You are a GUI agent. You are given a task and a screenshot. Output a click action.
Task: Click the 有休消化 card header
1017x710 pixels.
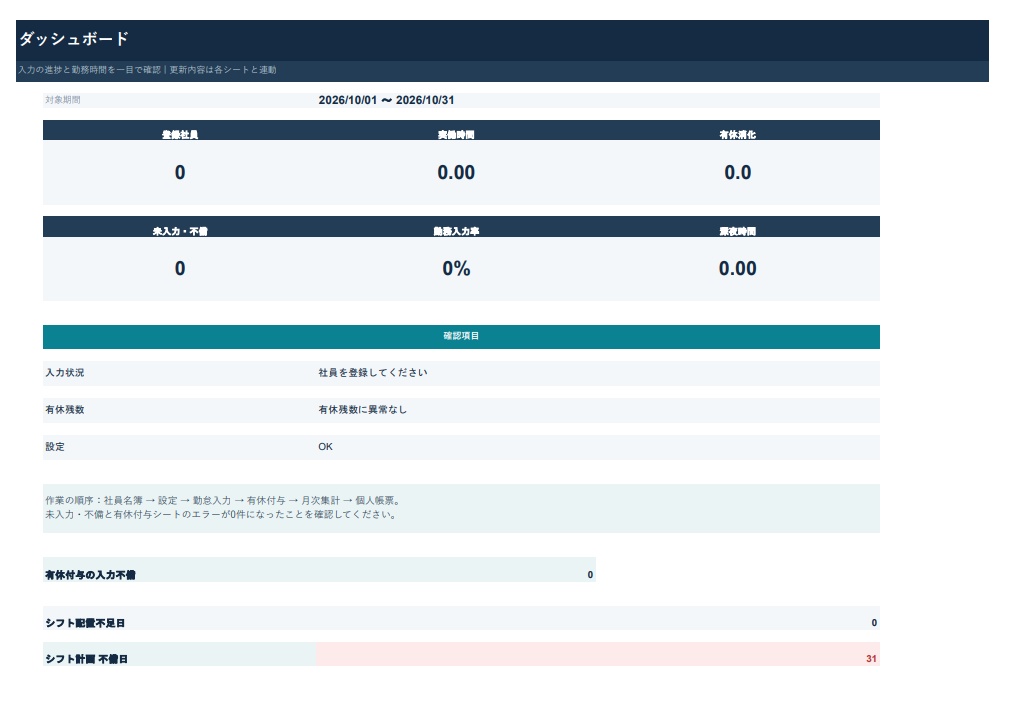click(x=737, y=135)
